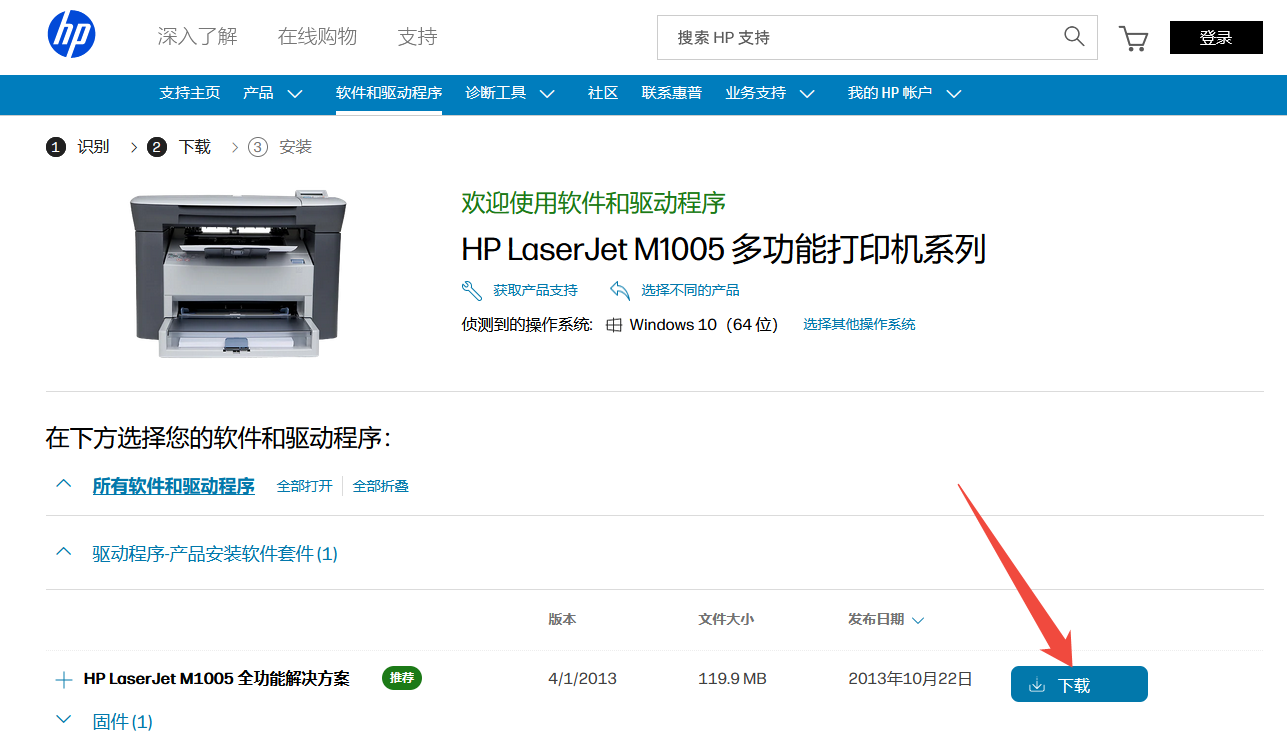Click the 文件大小 column header

(x=726, y=619)
